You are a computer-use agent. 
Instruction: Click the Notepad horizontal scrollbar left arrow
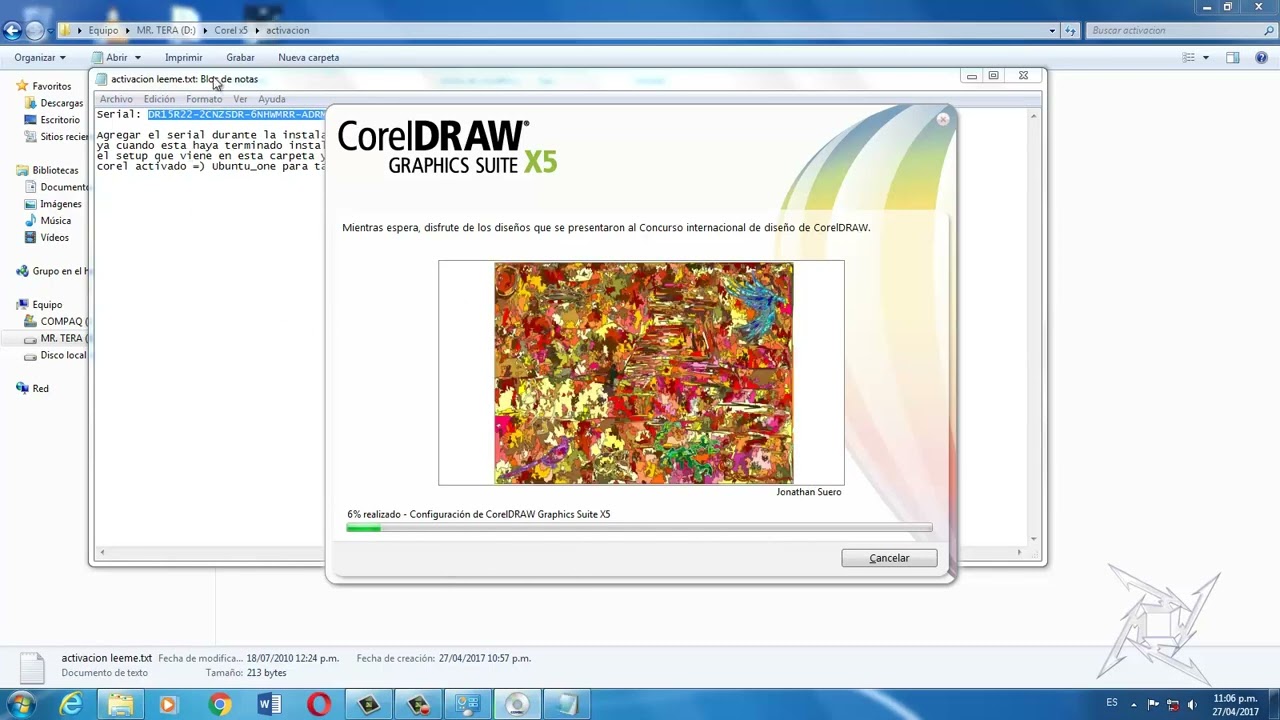pos(102,552)
